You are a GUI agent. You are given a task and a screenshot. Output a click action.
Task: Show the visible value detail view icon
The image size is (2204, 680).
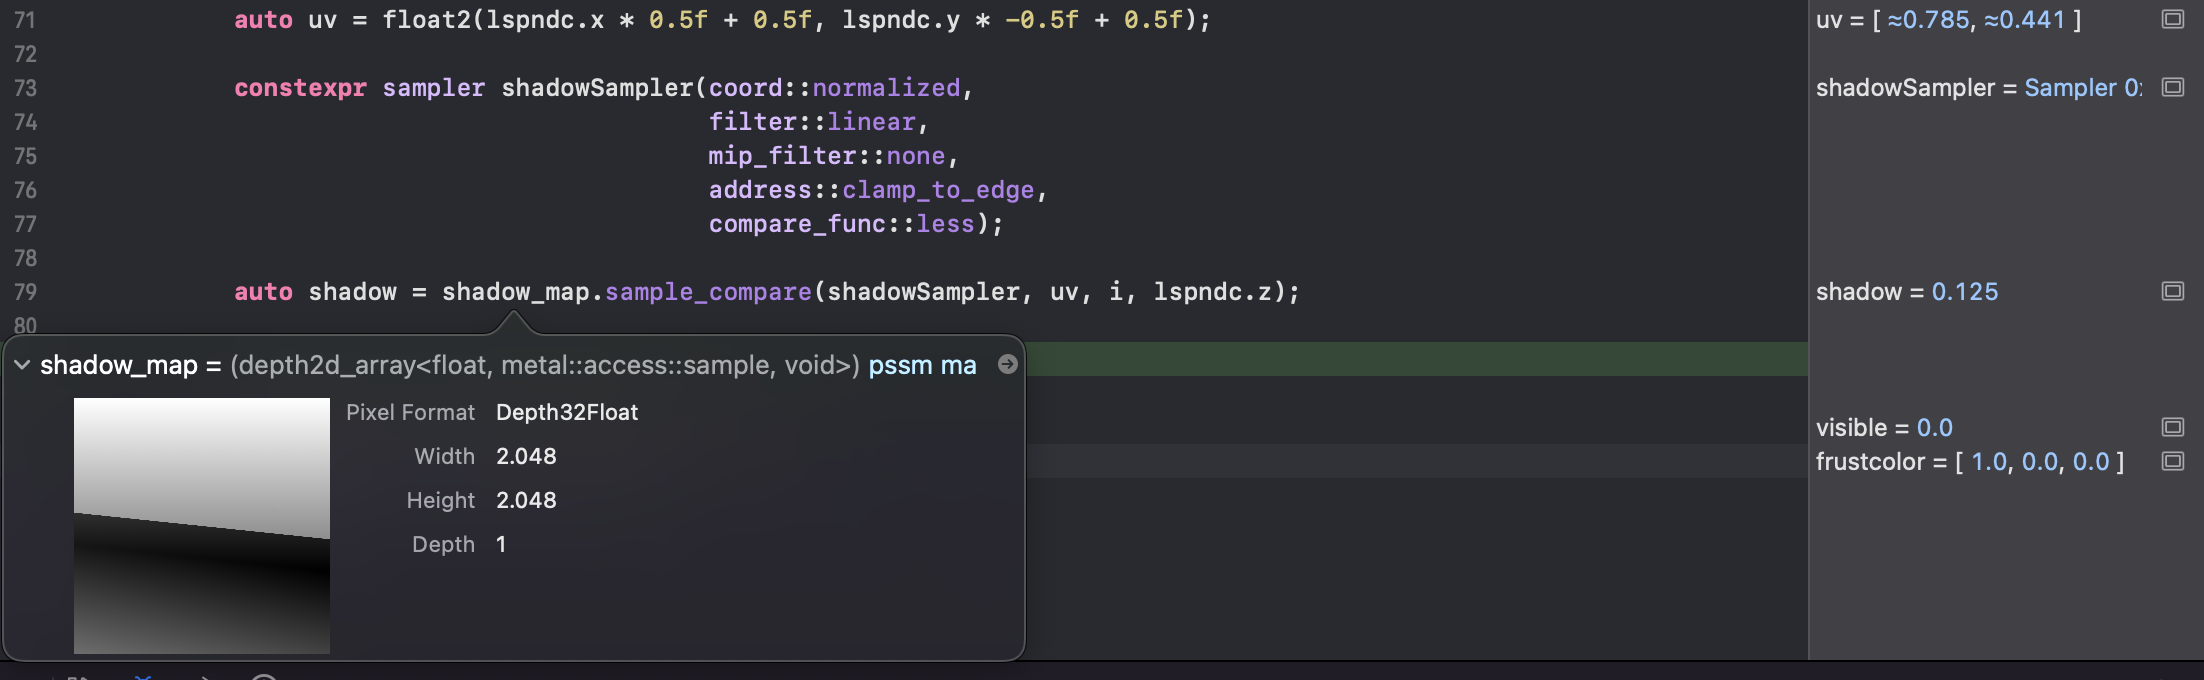(x=2172, y=427)
